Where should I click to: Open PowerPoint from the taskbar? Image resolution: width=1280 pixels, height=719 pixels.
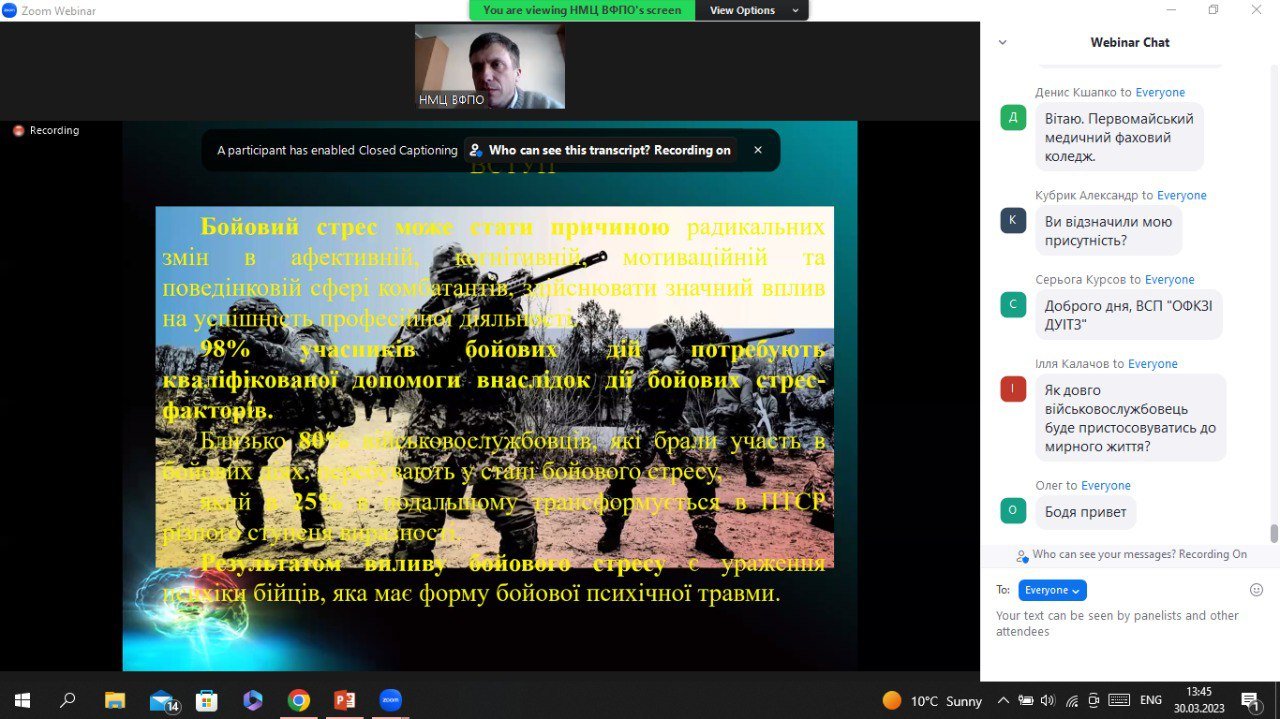tap(345, 700)
